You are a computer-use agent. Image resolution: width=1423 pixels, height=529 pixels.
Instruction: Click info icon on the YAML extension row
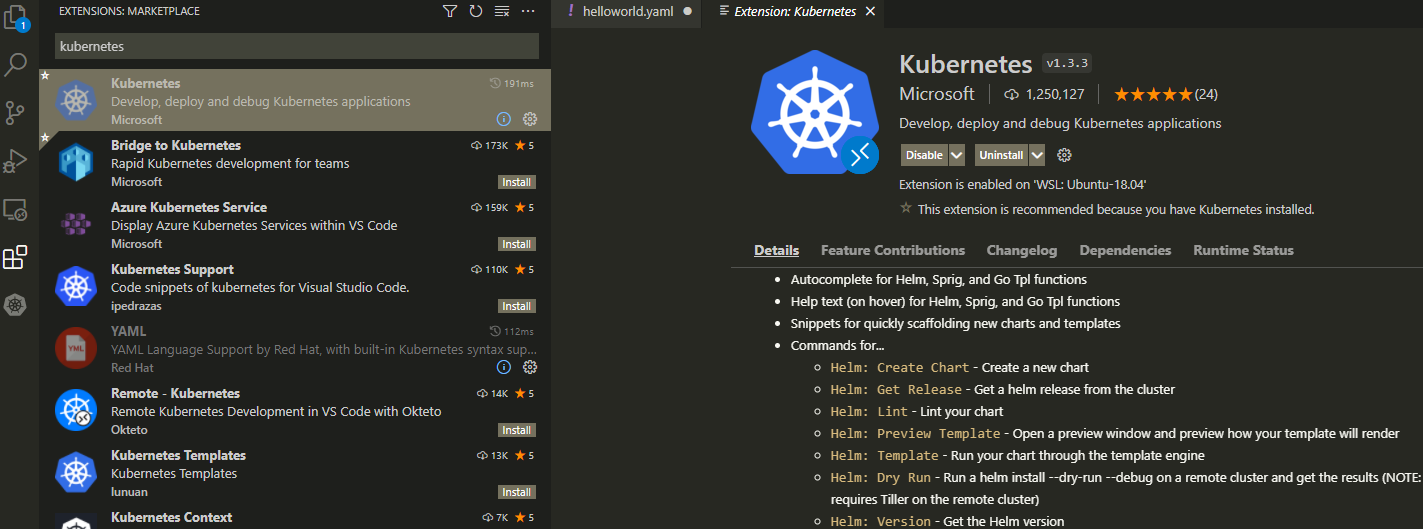[x=504, y=367]
